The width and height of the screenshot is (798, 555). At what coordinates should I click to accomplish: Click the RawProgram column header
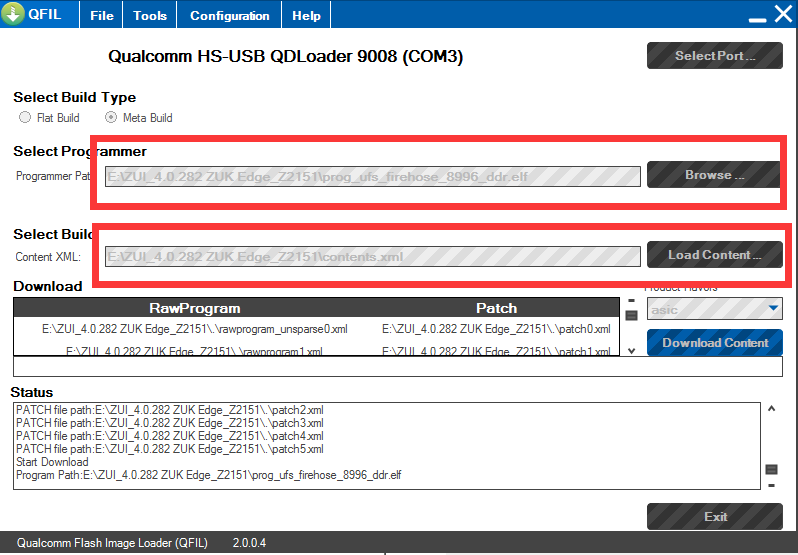tap(194, 308)
